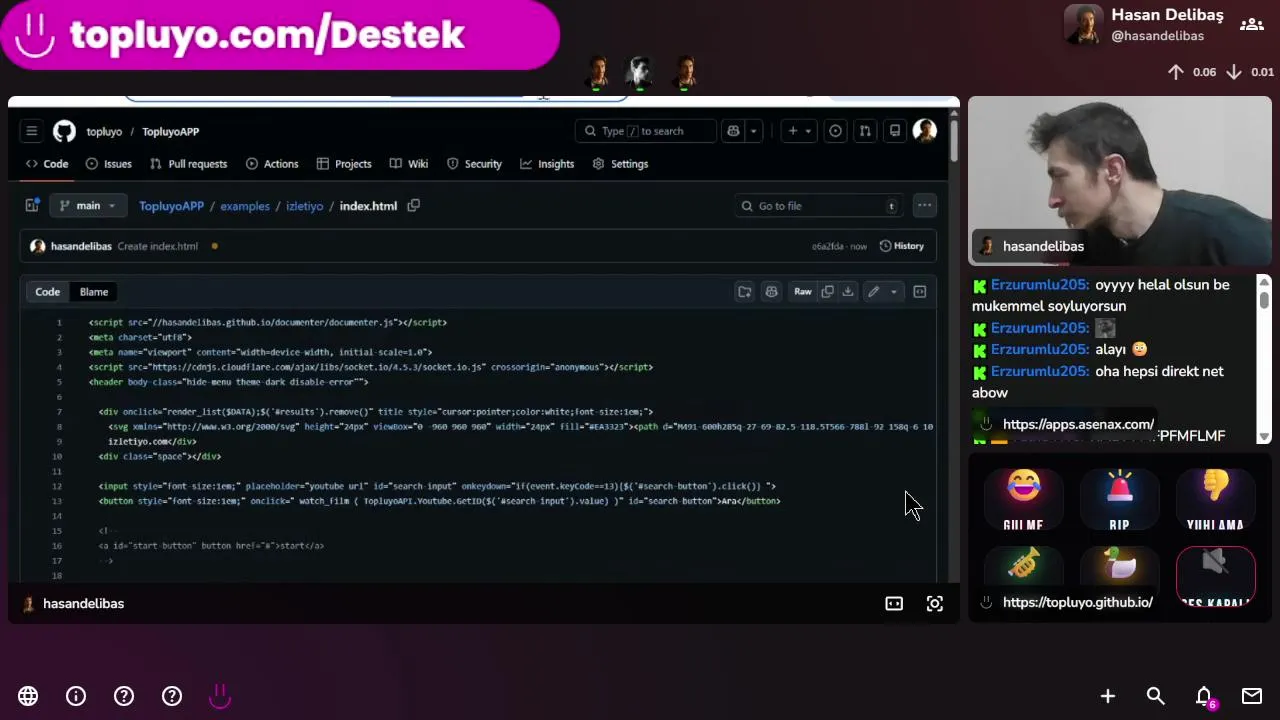Image resolution: width=1280 pixels, height=720 pixels.
Task: Expand the Copilot dropdown arrow in header
Action: tap(753, 131)
